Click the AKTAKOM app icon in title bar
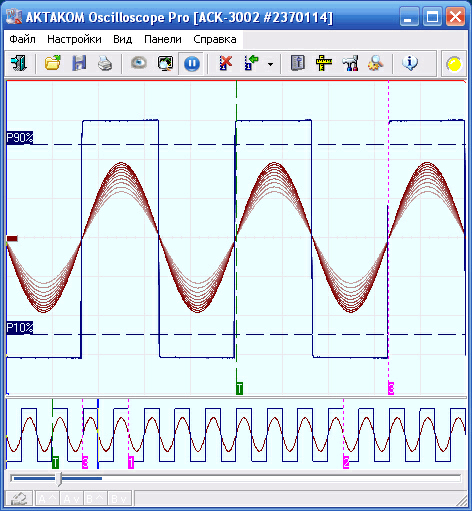 click(x=14, y=16)
